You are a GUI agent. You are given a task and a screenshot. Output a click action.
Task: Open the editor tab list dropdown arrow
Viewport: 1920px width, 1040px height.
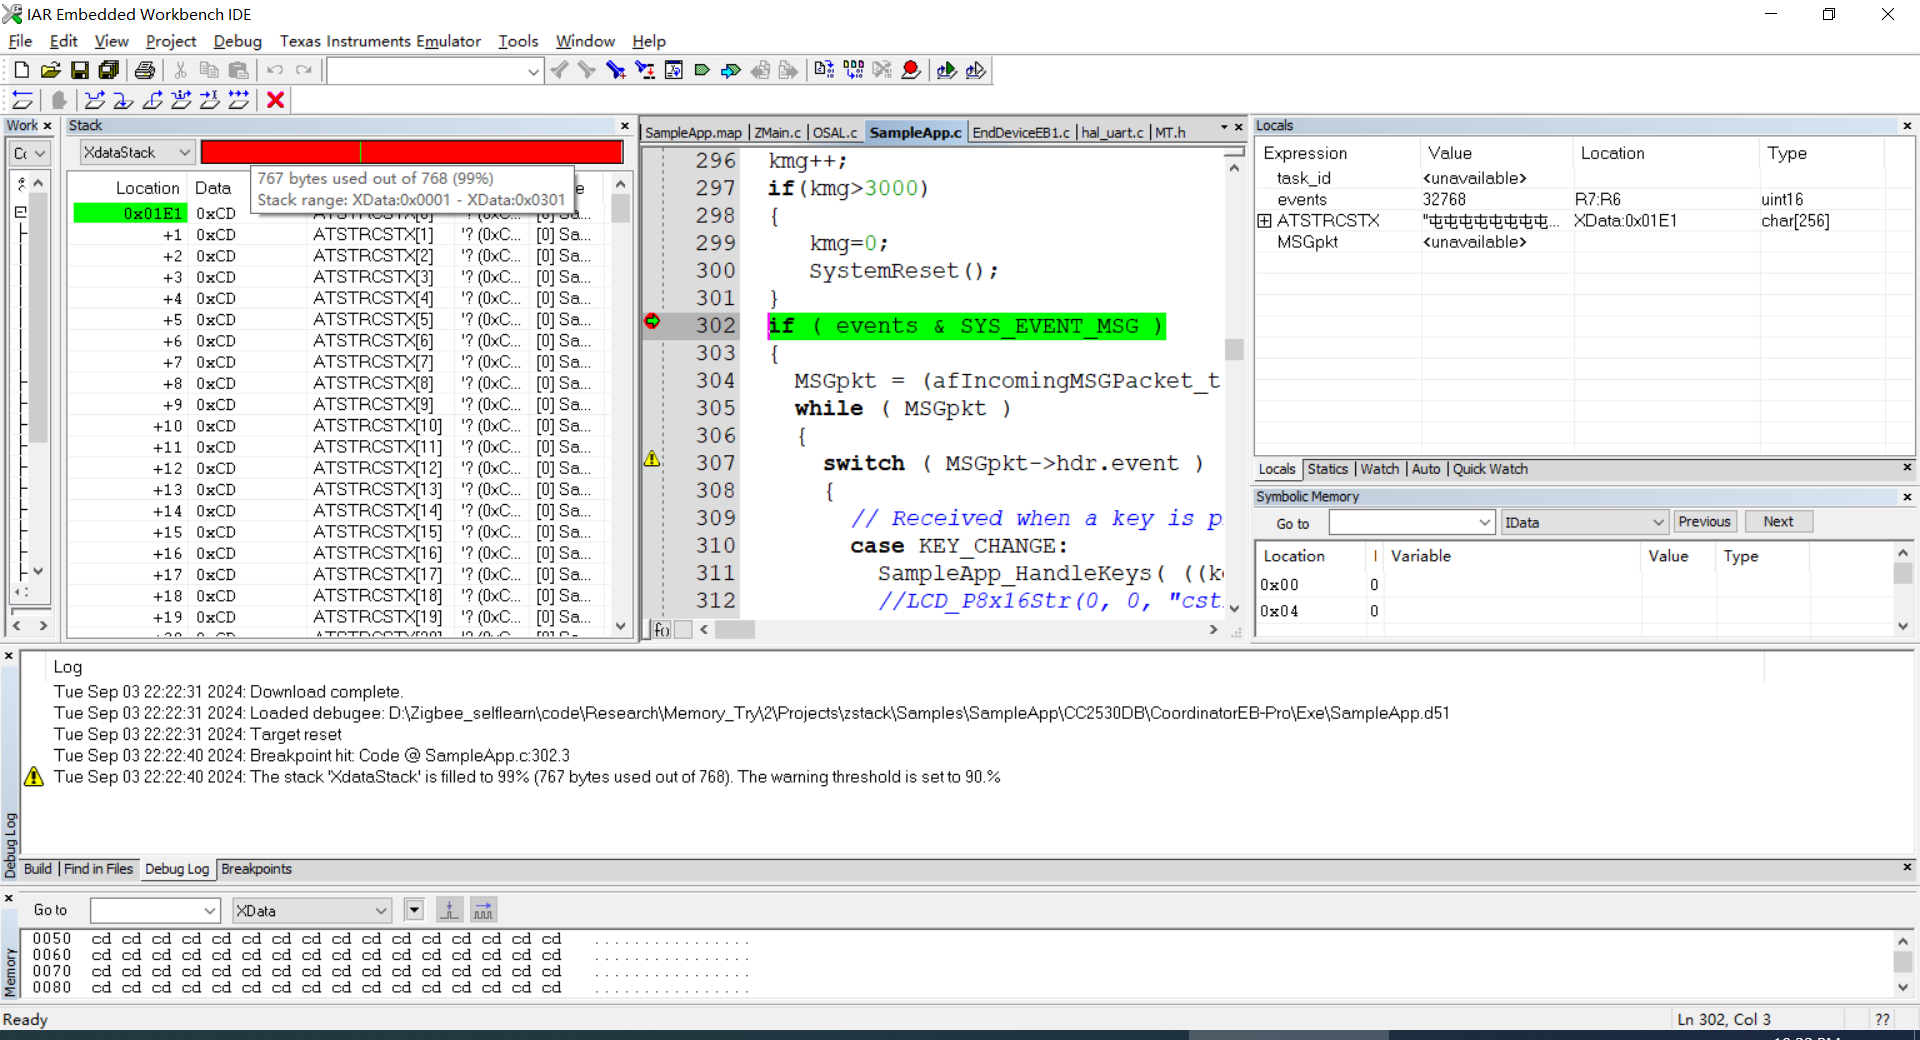pyautogui.click(x=1223, y=127)
